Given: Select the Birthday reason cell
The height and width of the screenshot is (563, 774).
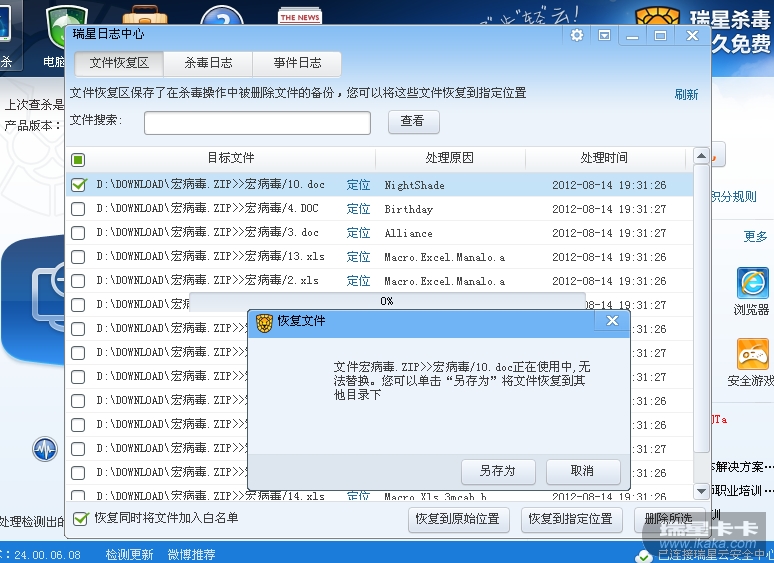Looking at the screenshot, I should tap(409, 209).
